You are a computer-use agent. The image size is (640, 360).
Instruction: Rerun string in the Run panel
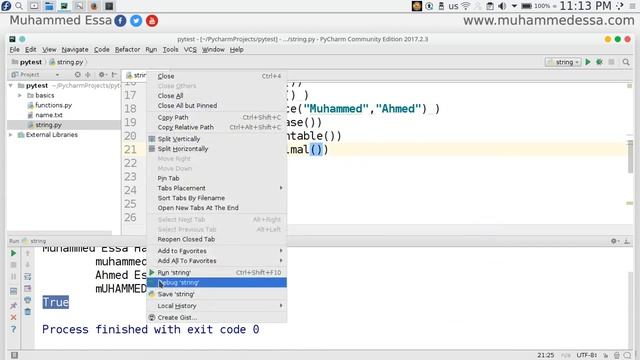pyautogui.click(x=13, y=253)
